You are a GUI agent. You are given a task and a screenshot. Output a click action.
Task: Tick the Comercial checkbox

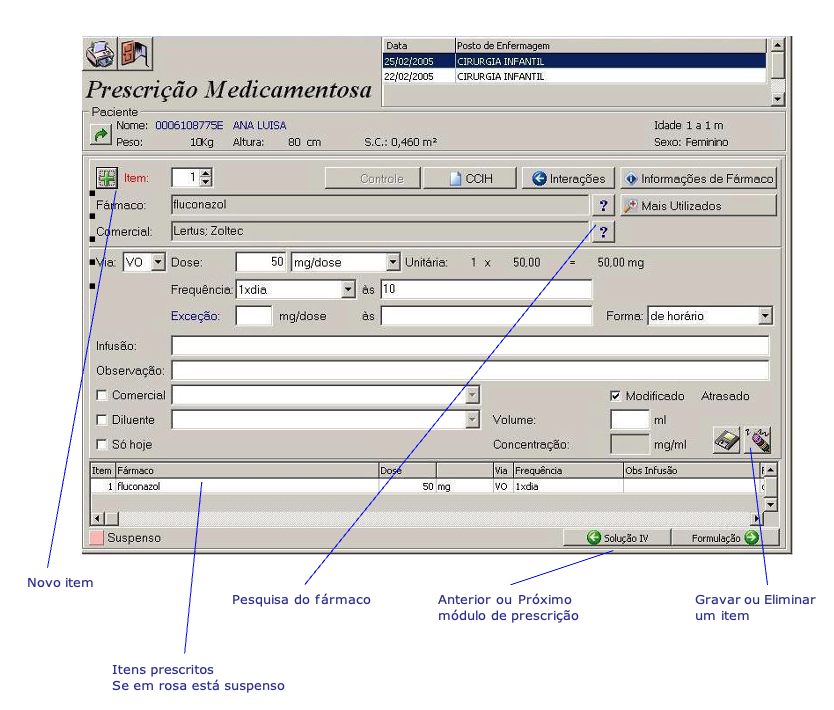(102, 395)
